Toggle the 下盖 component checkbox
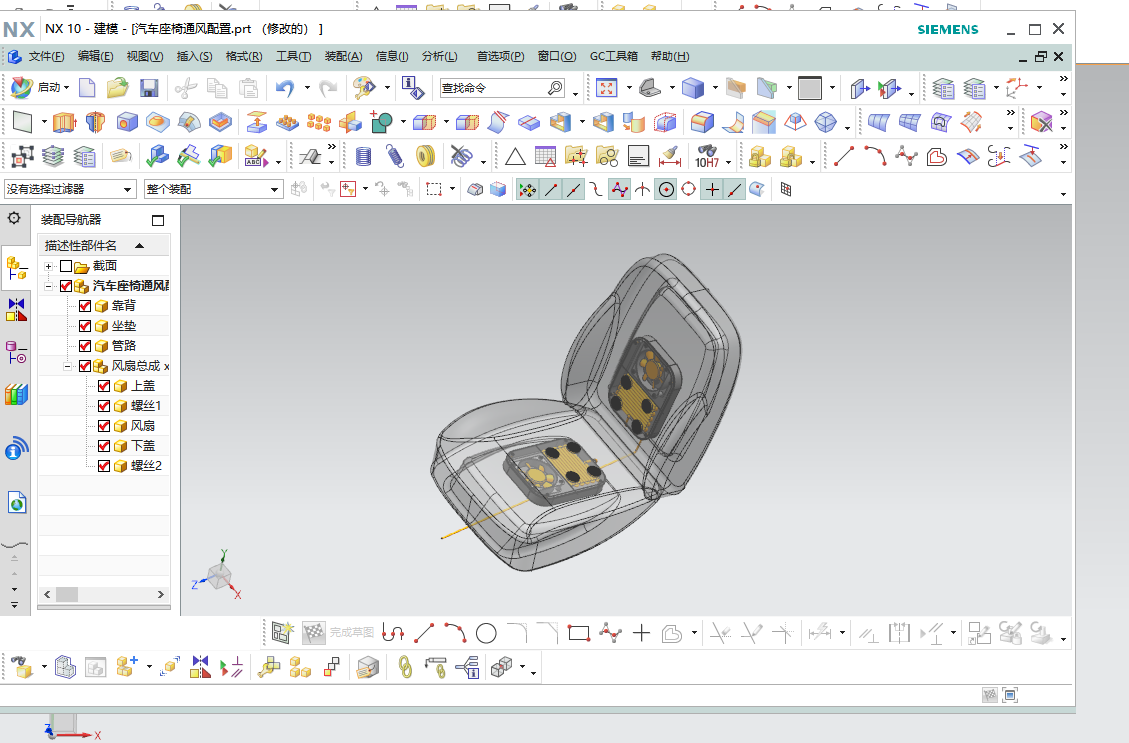Screen dimensions: 1129x743 pyautogui.click(x=104, y=446)
